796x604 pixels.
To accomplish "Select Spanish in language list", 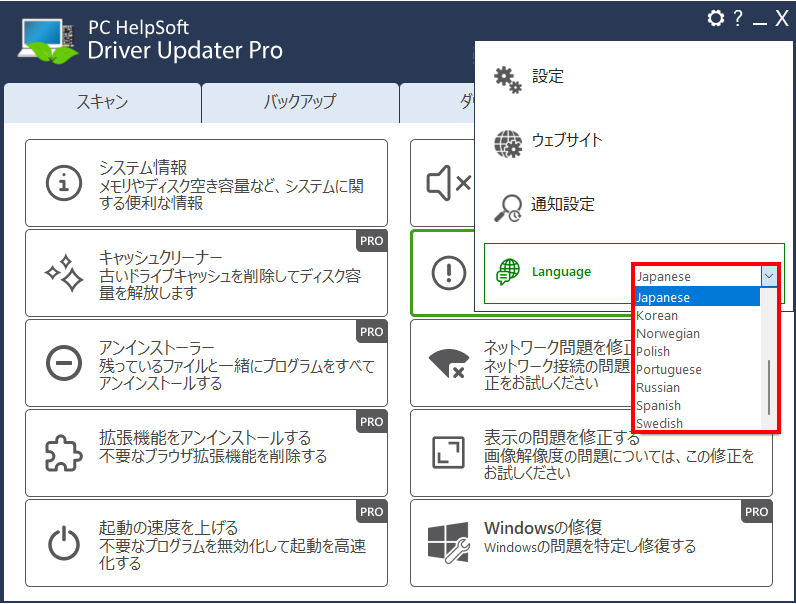I will point(698,406).
